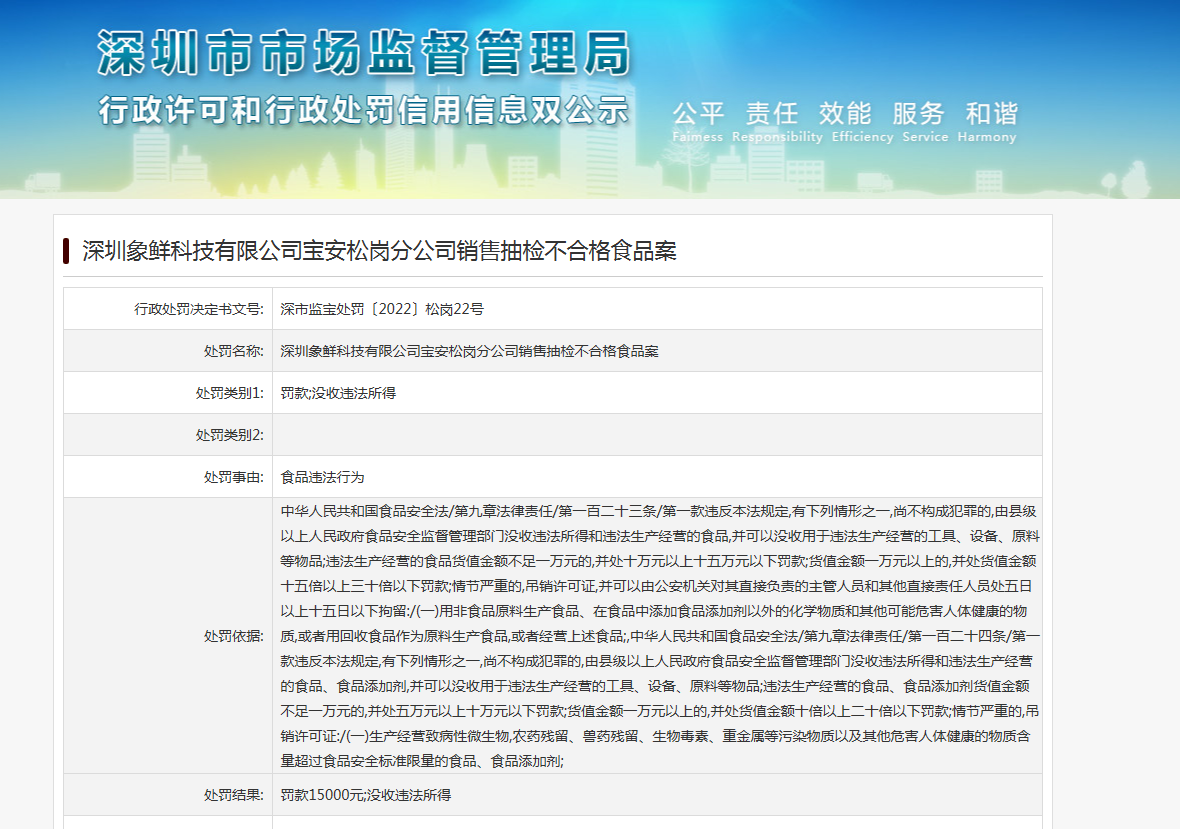Click the 处罚依据 legal basis paragraph
This screenshot has height=829, width=1180.
tap(659, 636)
